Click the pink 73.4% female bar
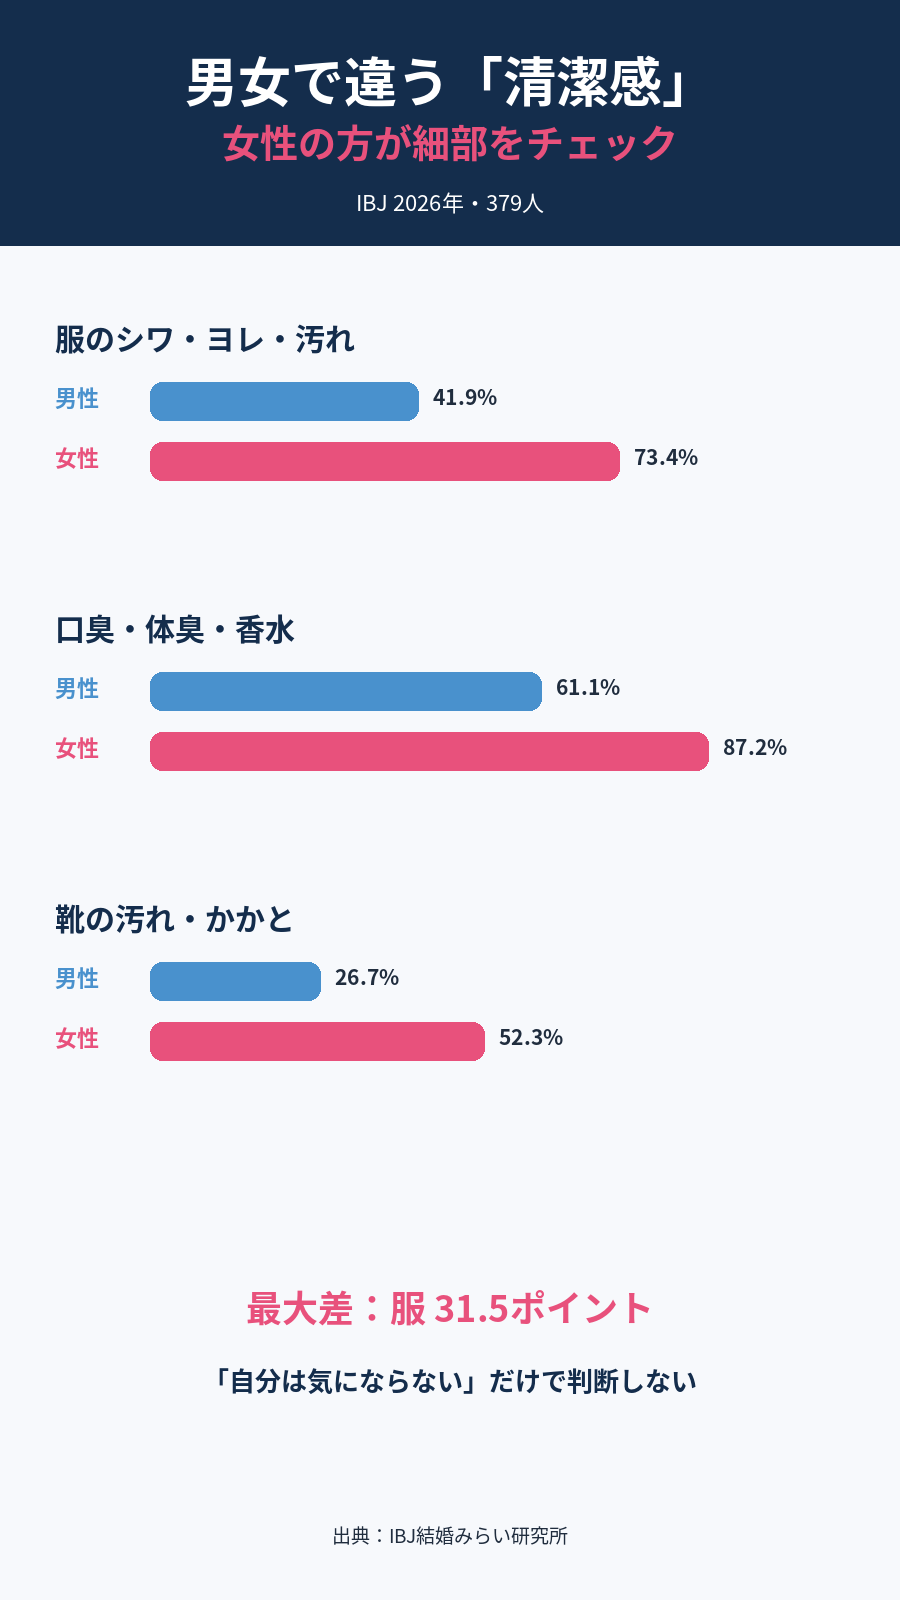The image size is (900, 1600). [385, 461]
